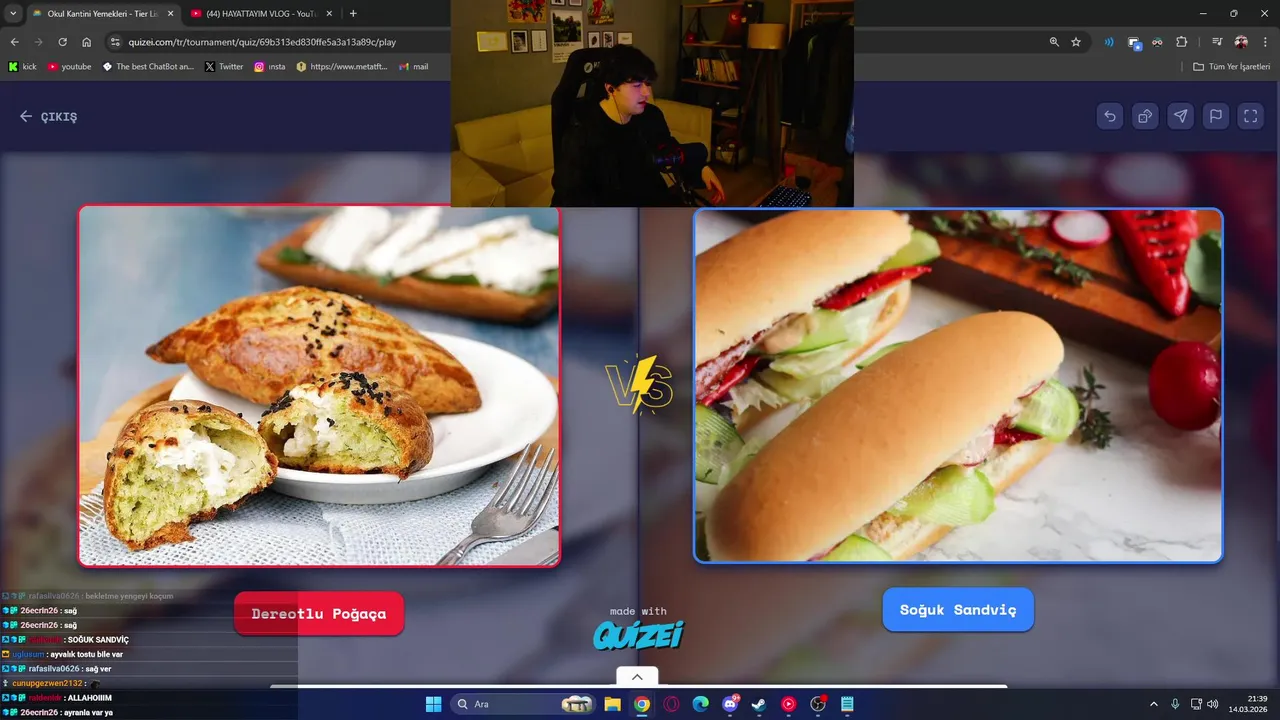Open the youtube bookmark
1280x720 pixels.
coord(69,67)
